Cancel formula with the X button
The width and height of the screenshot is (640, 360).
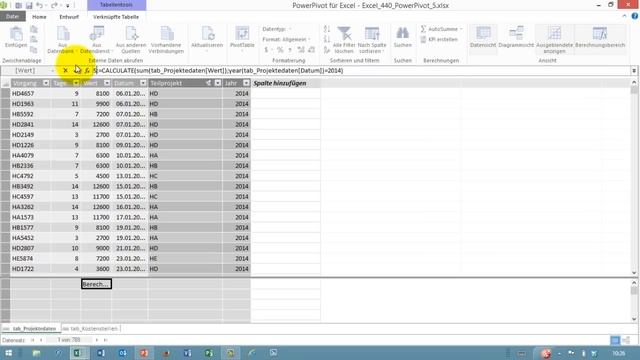[x=65, y=71]
